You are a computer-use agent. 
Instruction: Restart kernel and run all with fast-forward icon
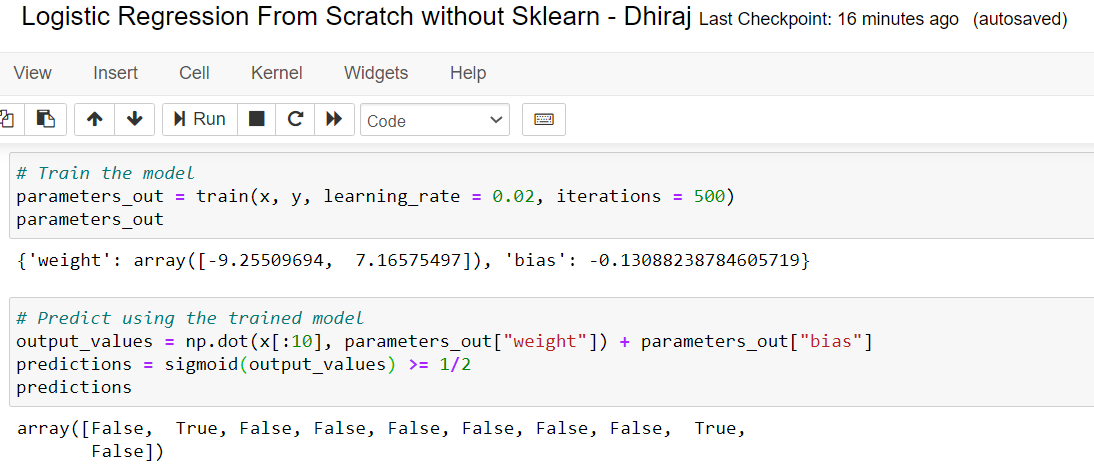coord(334,119)
